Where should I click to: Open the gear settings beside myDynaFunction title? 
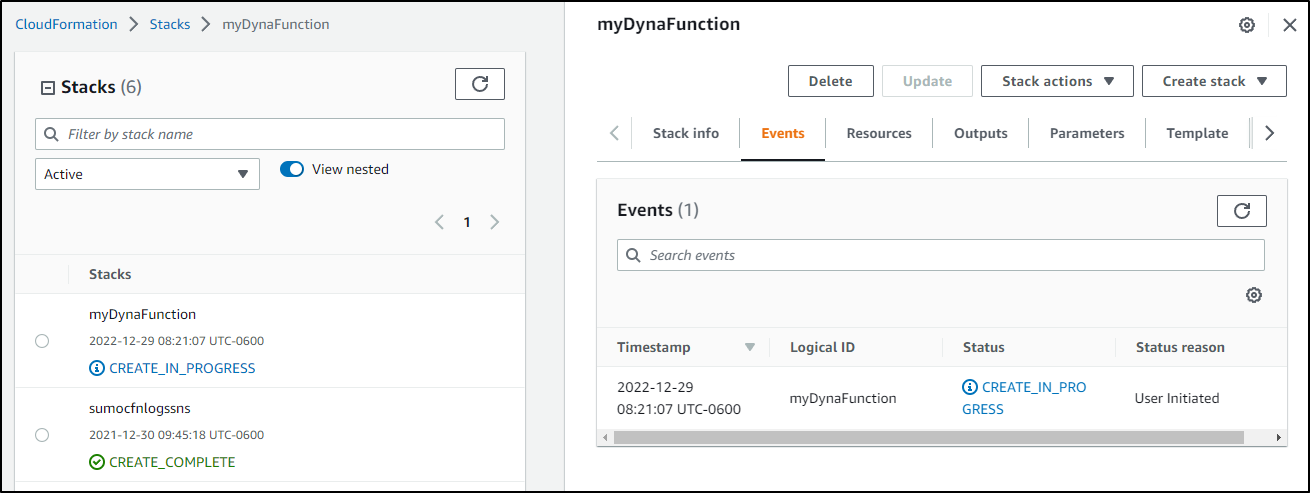pyautogui.click(x=1247, y=25)
